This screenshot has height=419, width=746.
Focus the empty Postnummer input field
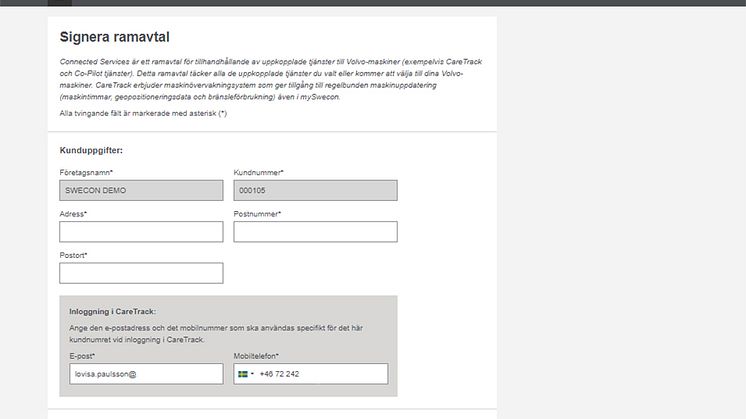tap(315, 232)
